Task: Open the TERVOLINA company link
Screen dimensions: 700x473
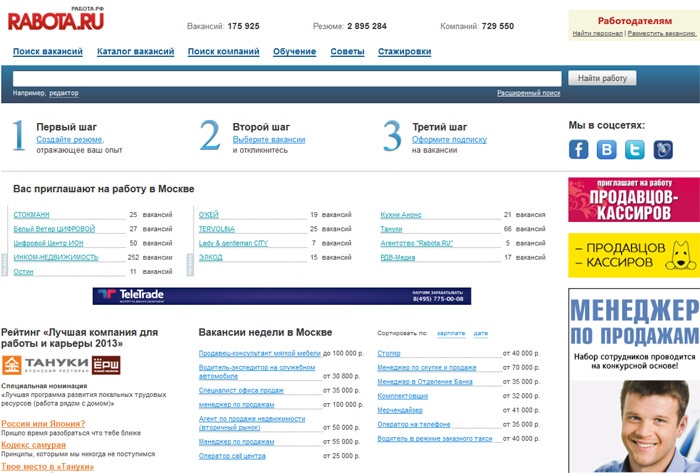Action: [217, 229]
